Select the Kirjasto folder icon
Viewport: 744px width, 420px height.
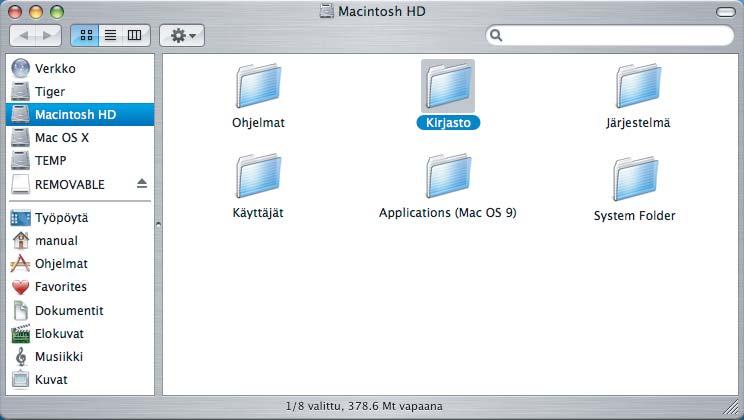point(448,86)
